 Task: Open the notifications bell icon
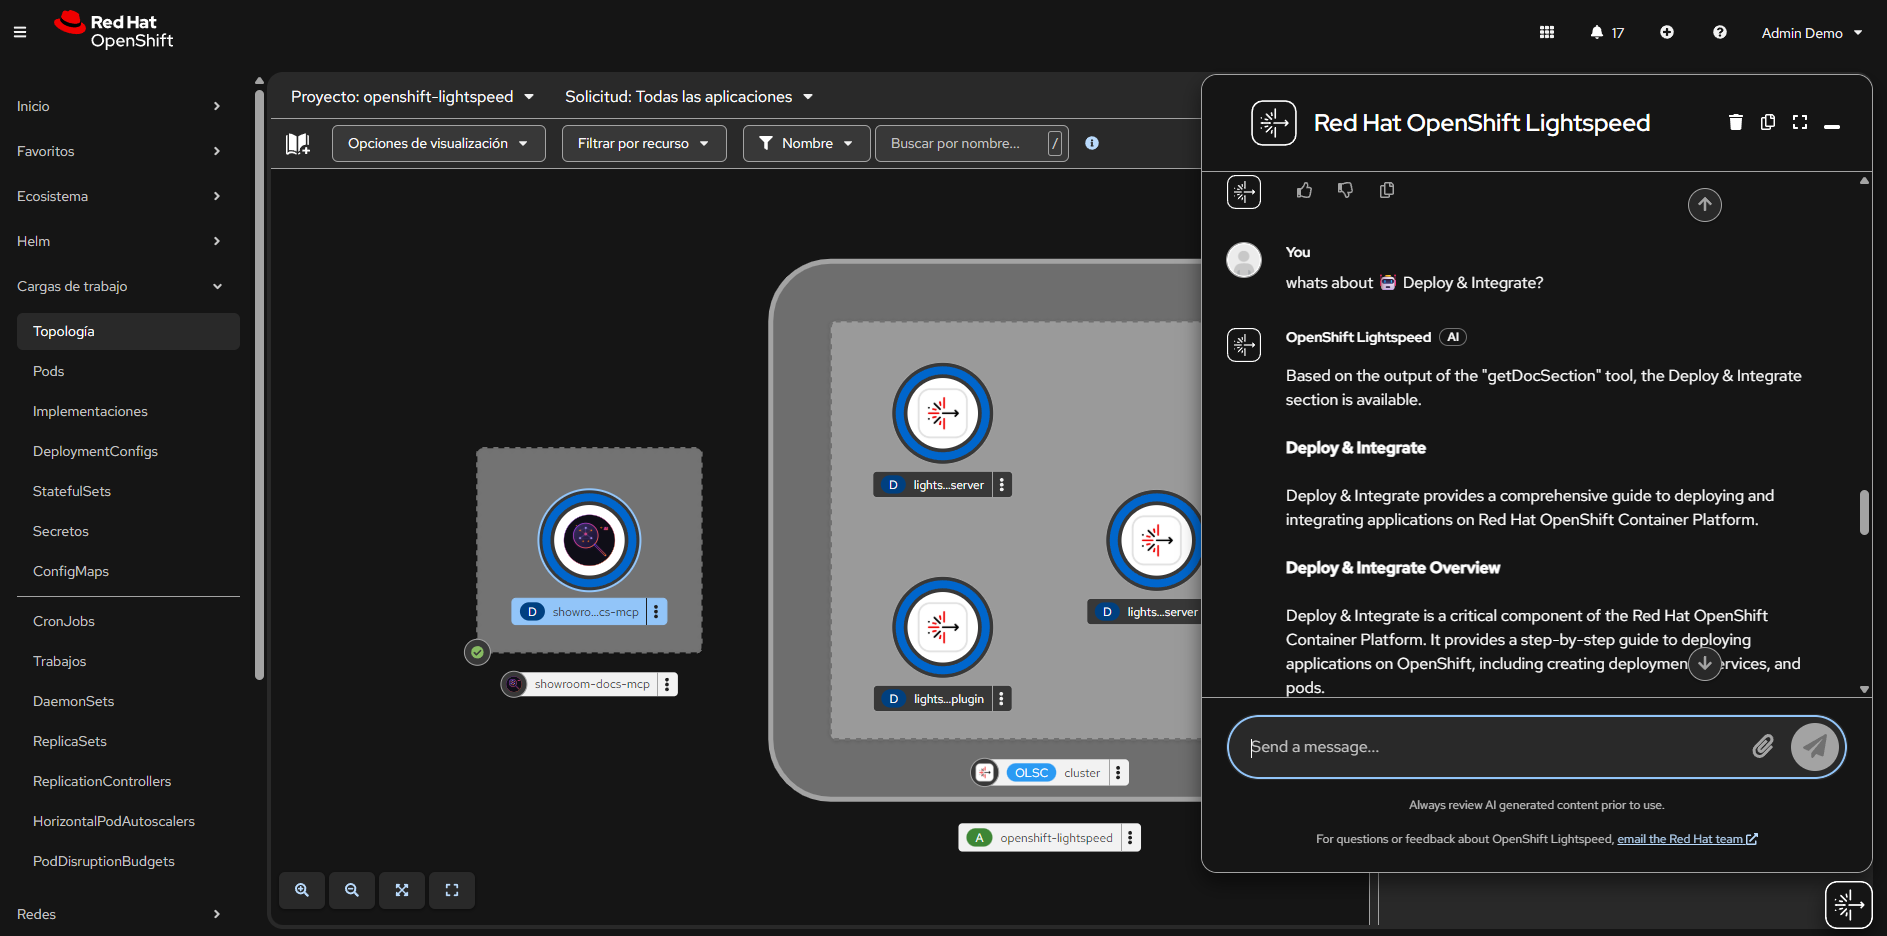[1597, 33]
